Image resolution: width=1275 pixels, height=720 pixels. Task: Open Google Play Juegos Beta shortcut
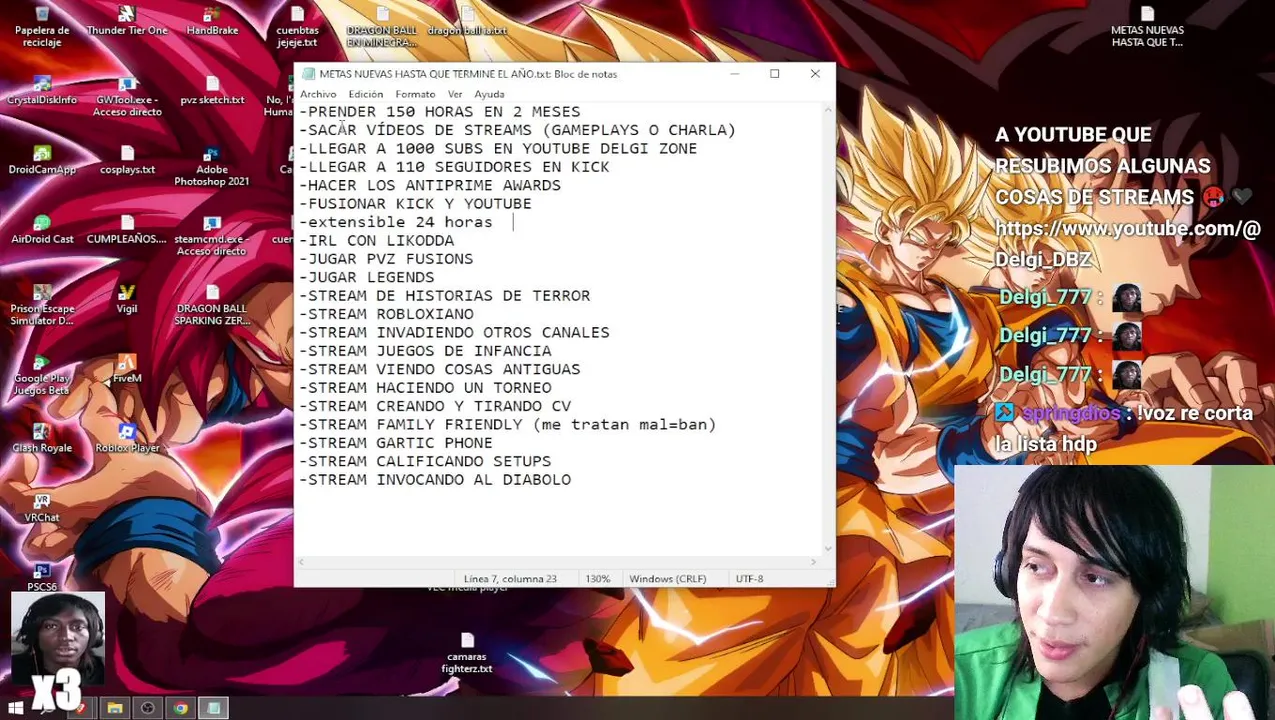(42, 374)
